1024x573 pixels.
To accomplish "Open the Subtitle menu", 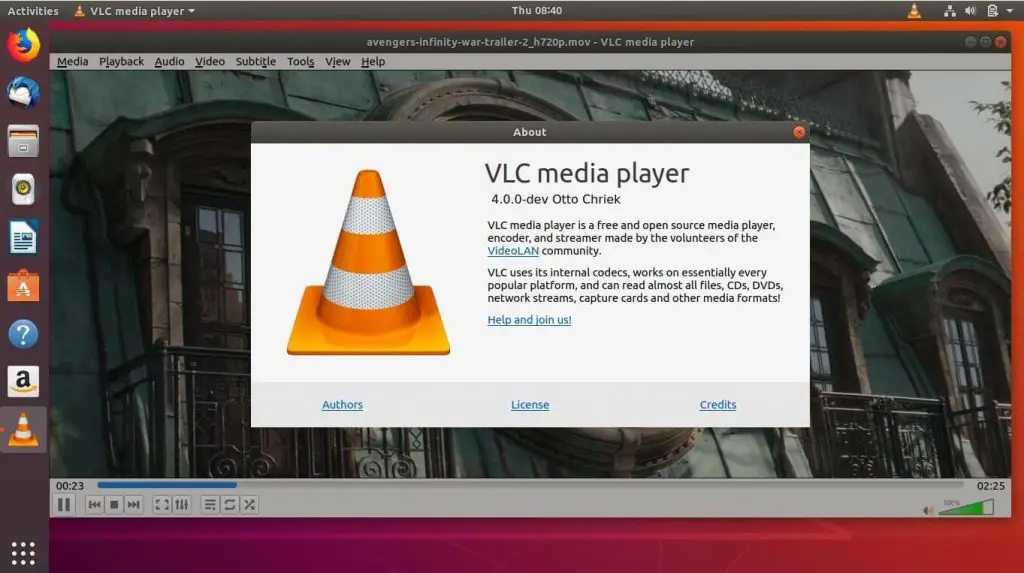I will click(x=255, y=61).
